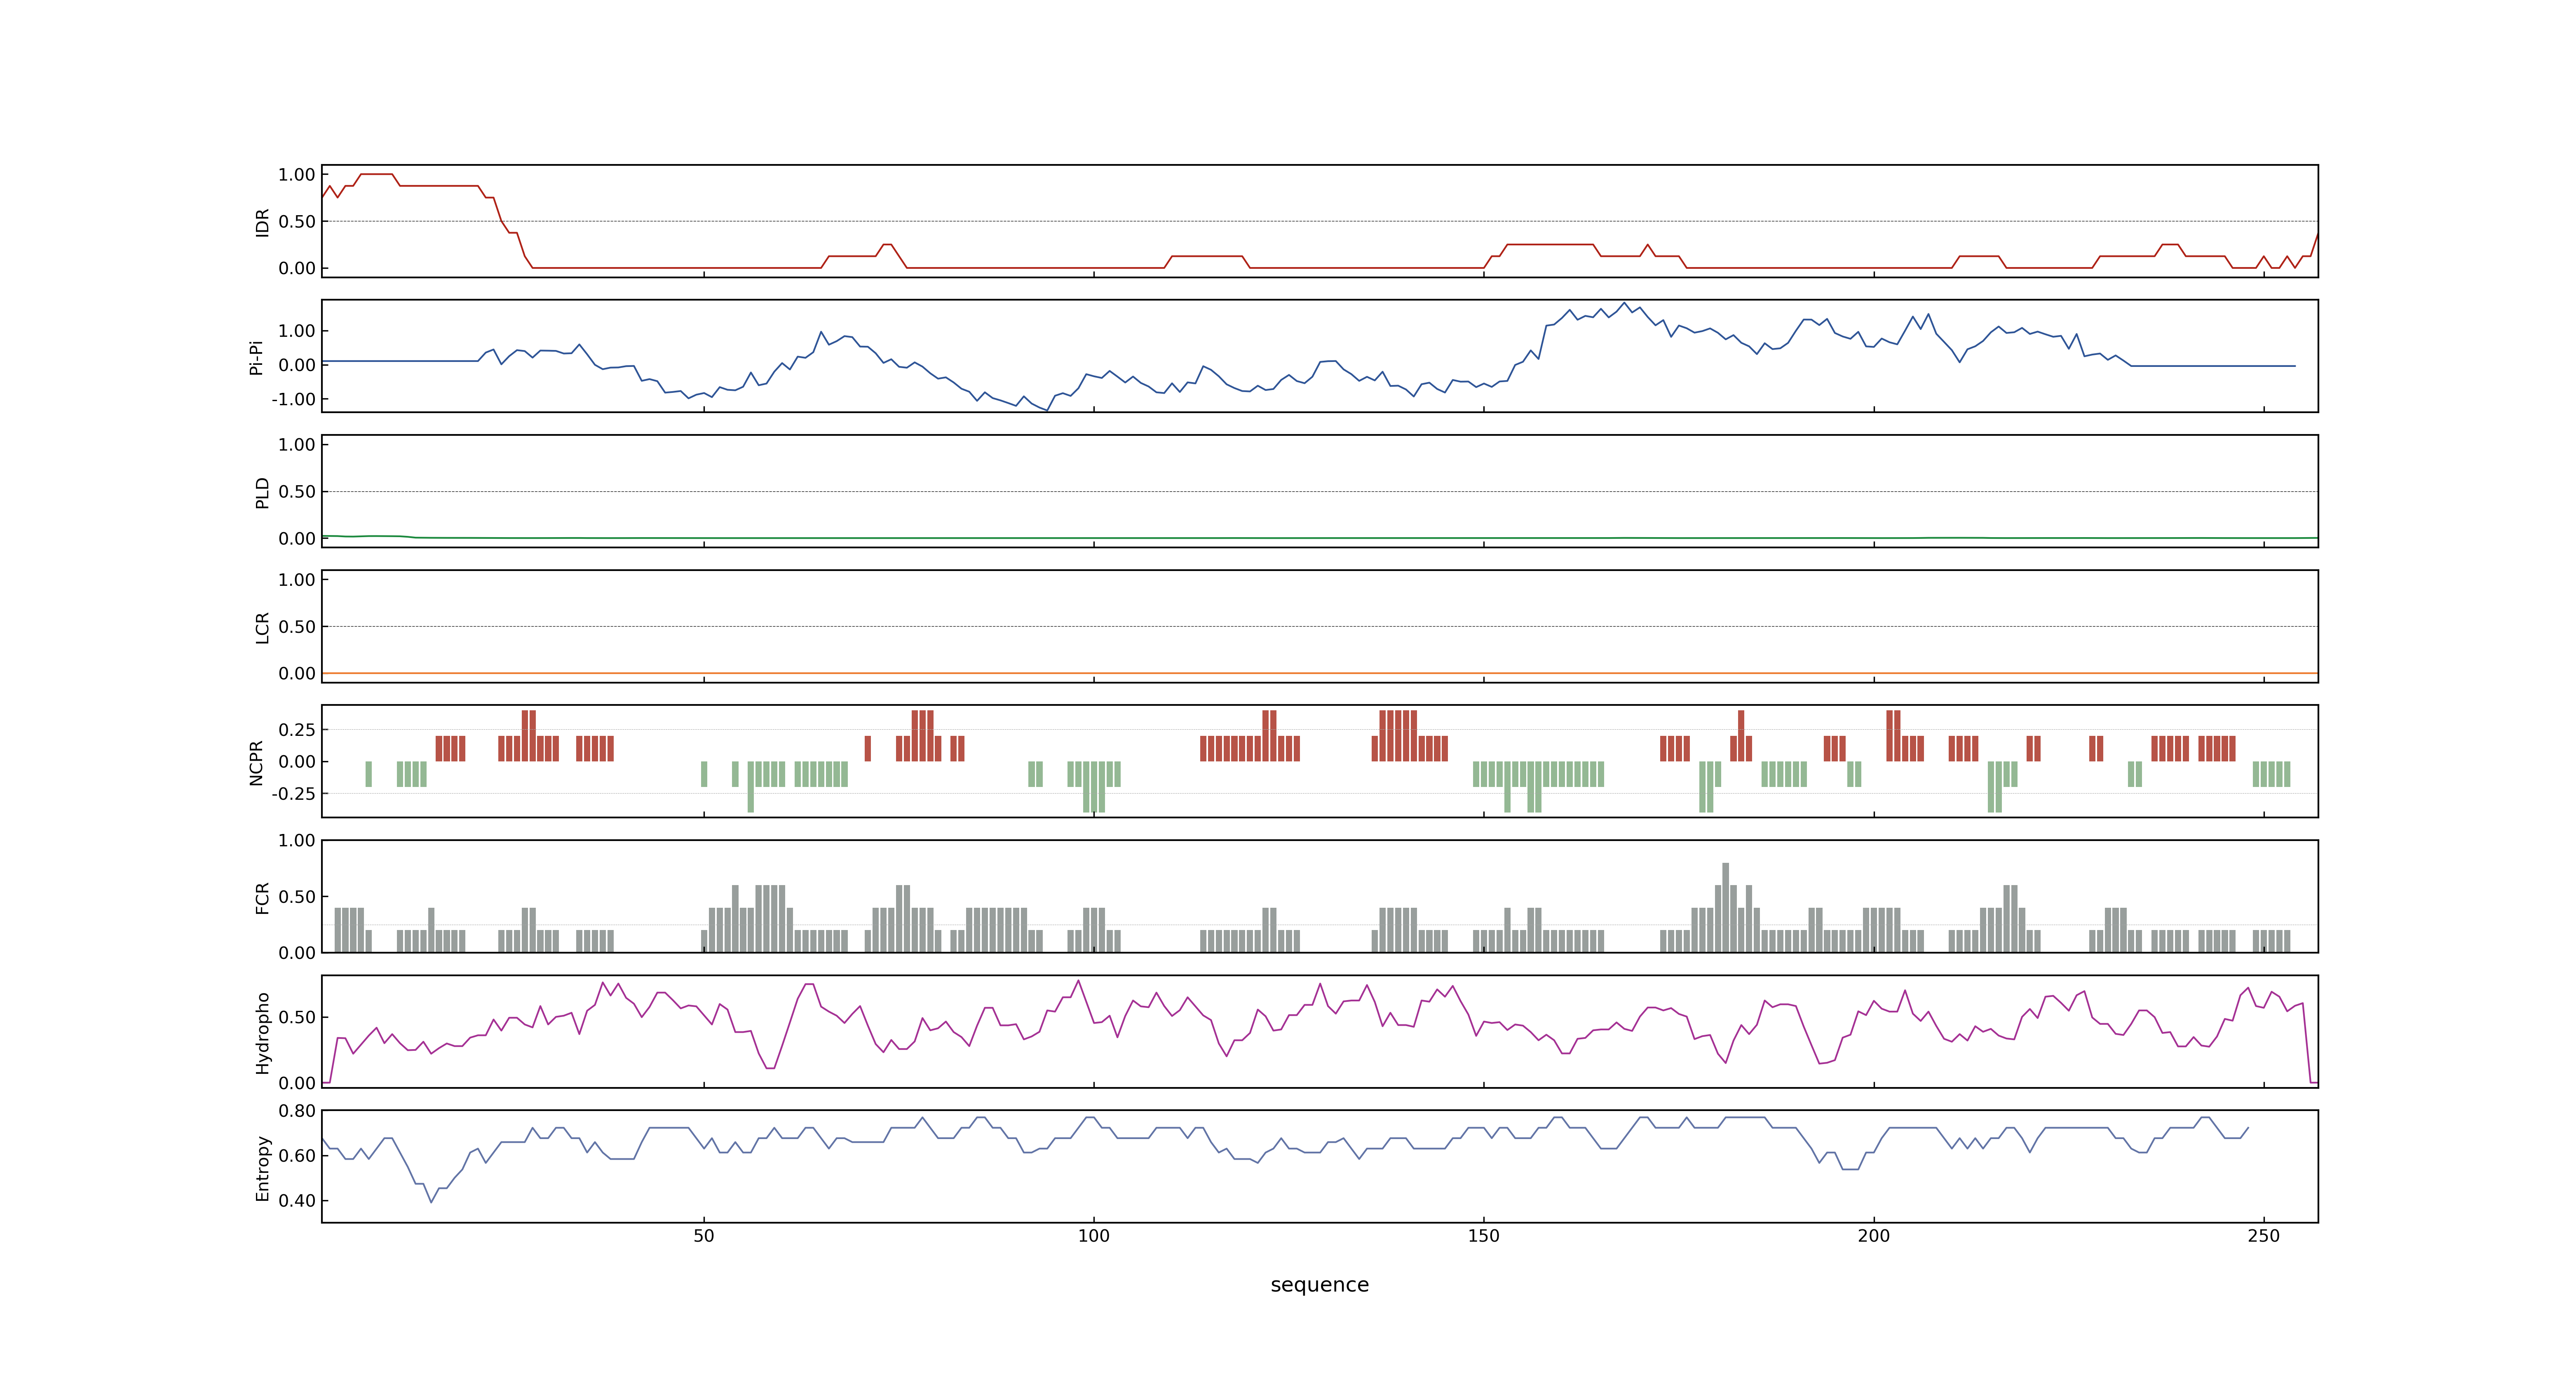Click the 'sequence' x-axis title
The width and height of the screenshot is (2576, 1374).
pos(1319,1285)
